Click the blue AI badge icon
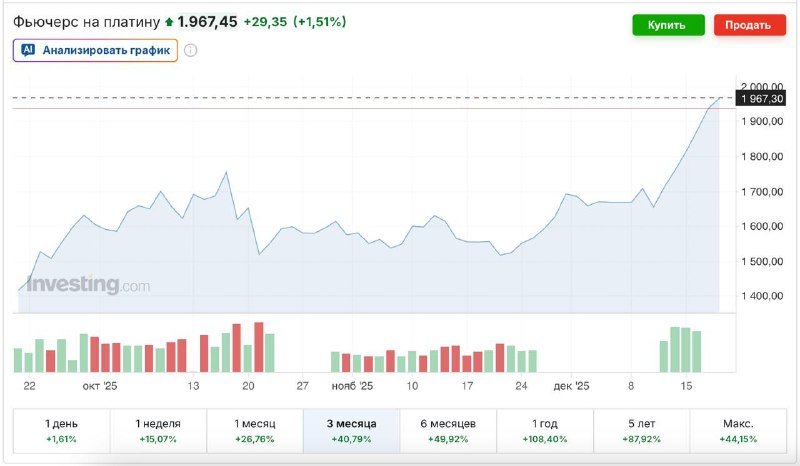The width and height of the screenshot is (800, 466). coord(28,50)
